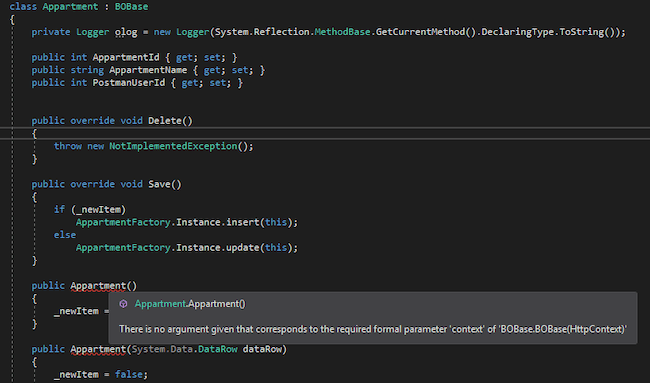This screenshot has width=650, height=383.
Task: Click the 'Delete' method name
Action: 165,121
